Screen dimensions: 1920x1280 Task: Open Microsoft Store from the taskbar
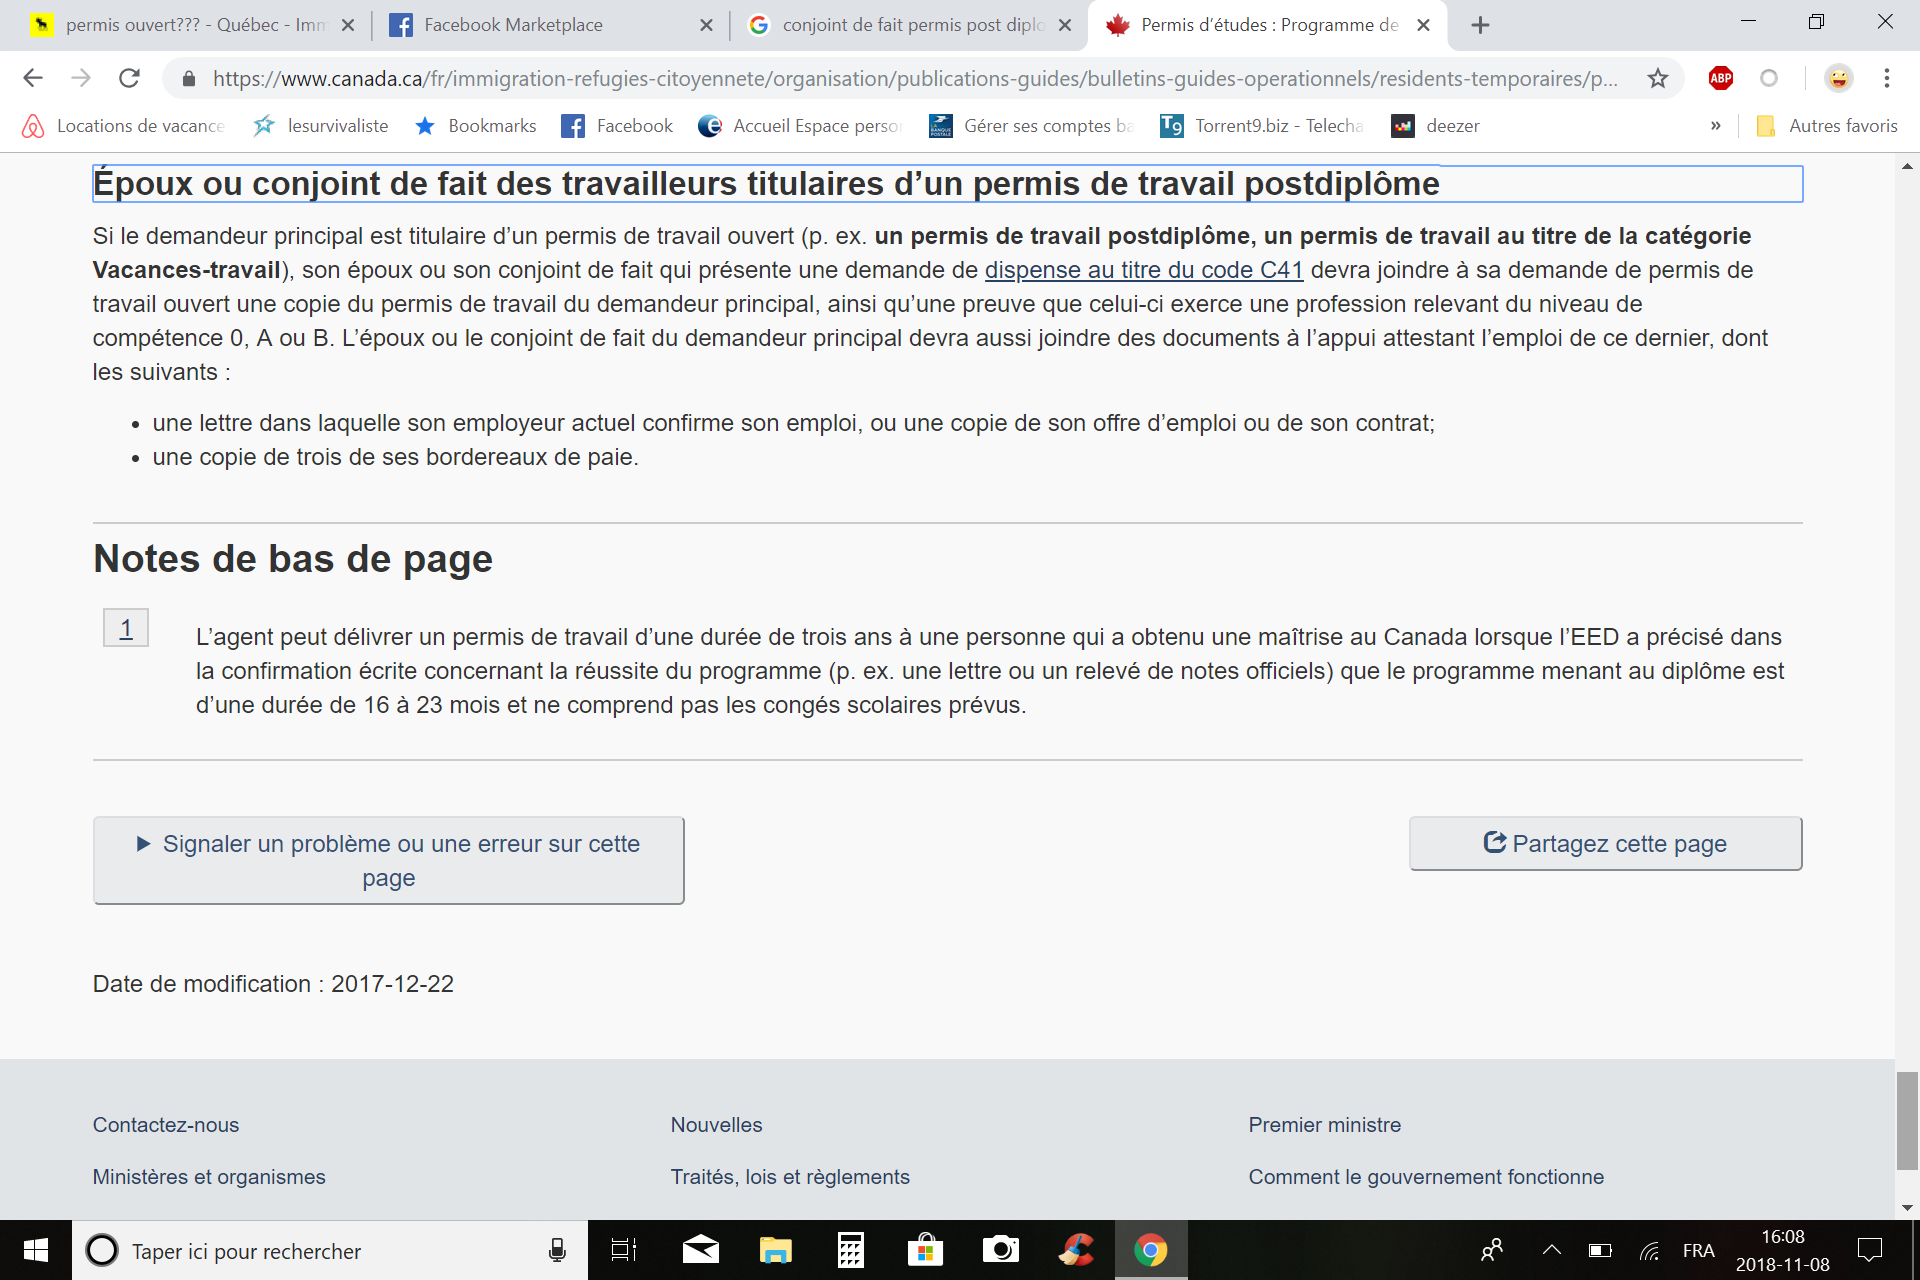pos(925,1251)
